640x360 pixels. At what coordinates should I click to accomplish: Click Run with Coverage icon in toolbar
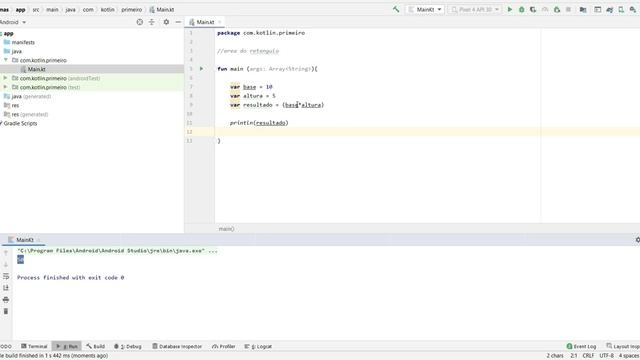[x=533, y=9]
